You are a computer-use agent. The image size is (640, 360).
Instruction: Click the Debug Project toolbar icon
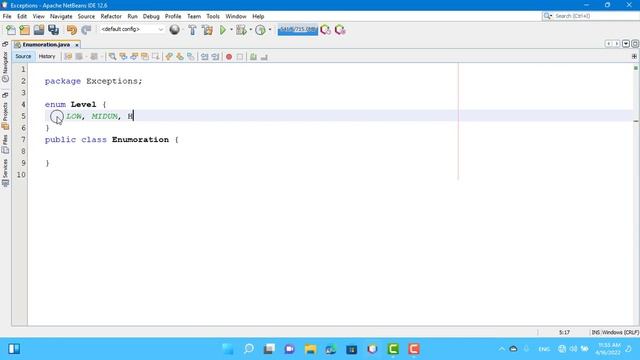click(241, 30)
